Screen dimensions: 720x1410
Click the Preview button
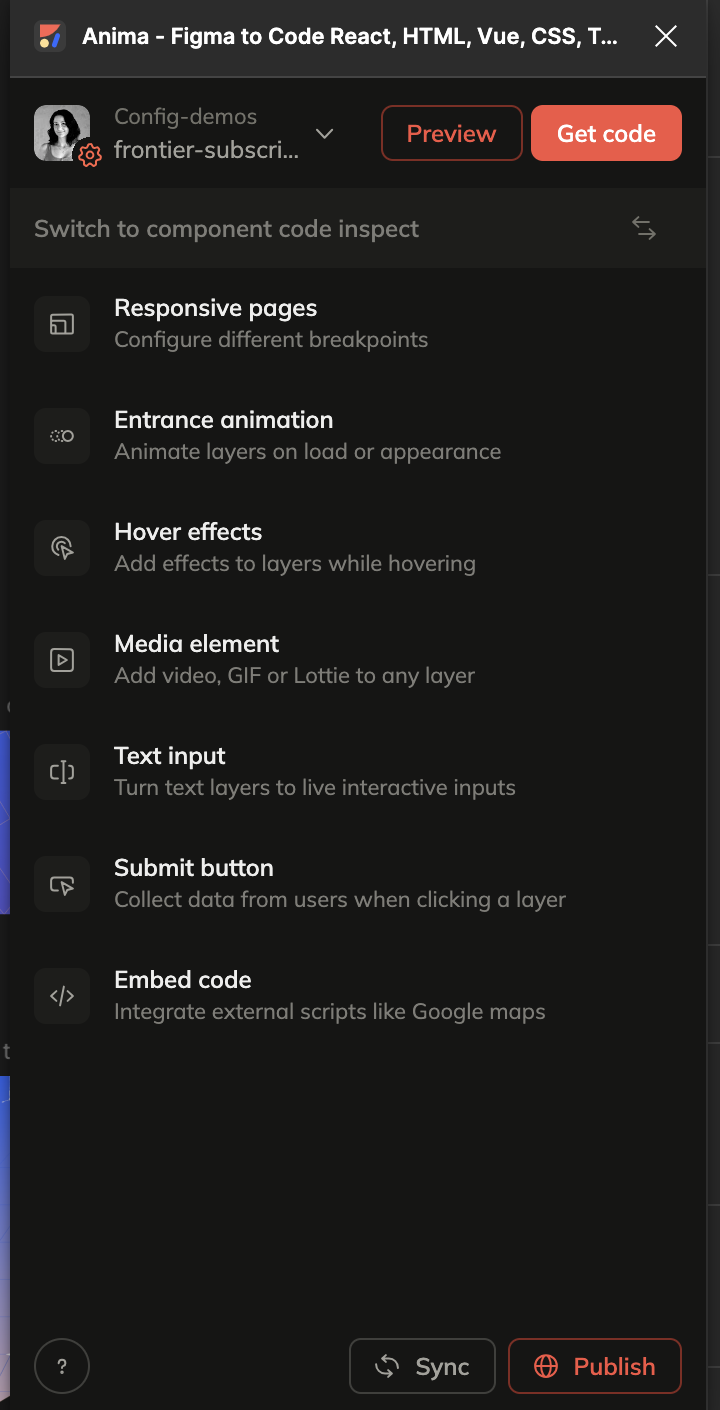451,133
